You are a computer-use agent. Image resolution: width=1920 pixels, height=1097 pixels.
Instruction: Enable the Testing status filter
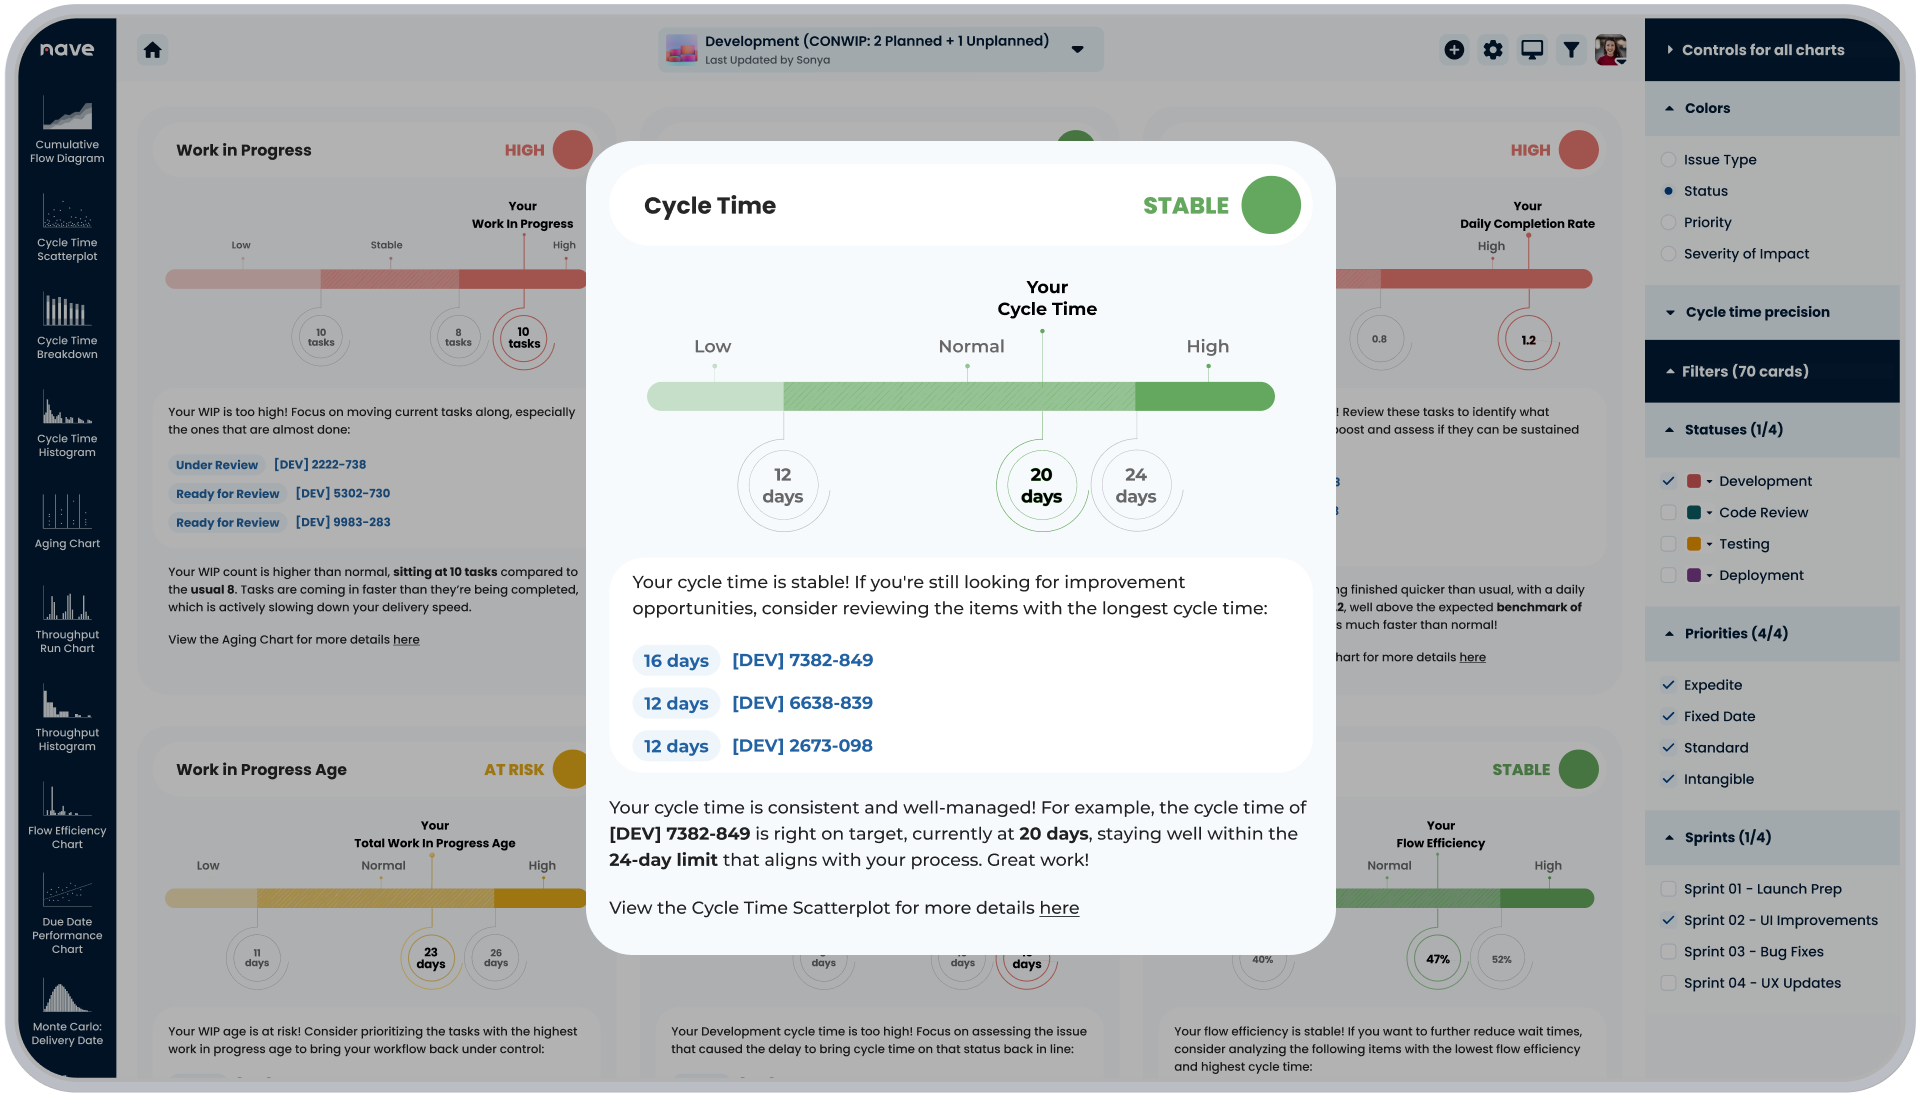(x=1668, y=543)
